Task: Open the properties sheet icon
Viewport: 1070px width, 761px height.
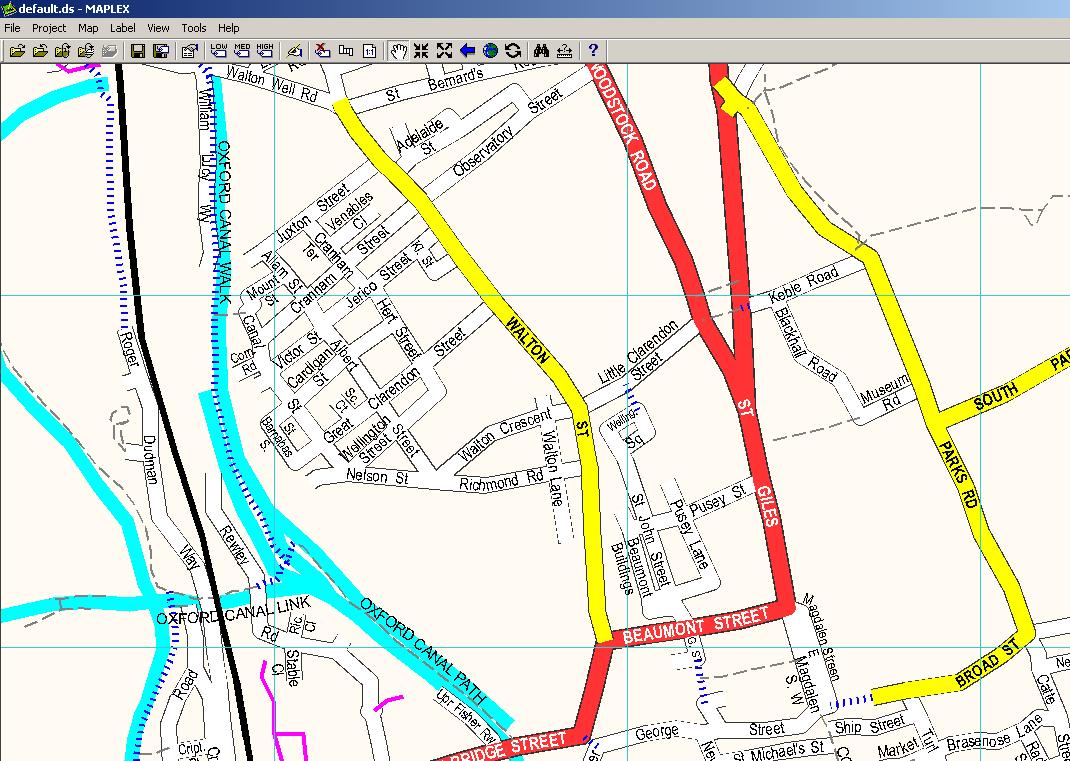Action: pos(189,51)
